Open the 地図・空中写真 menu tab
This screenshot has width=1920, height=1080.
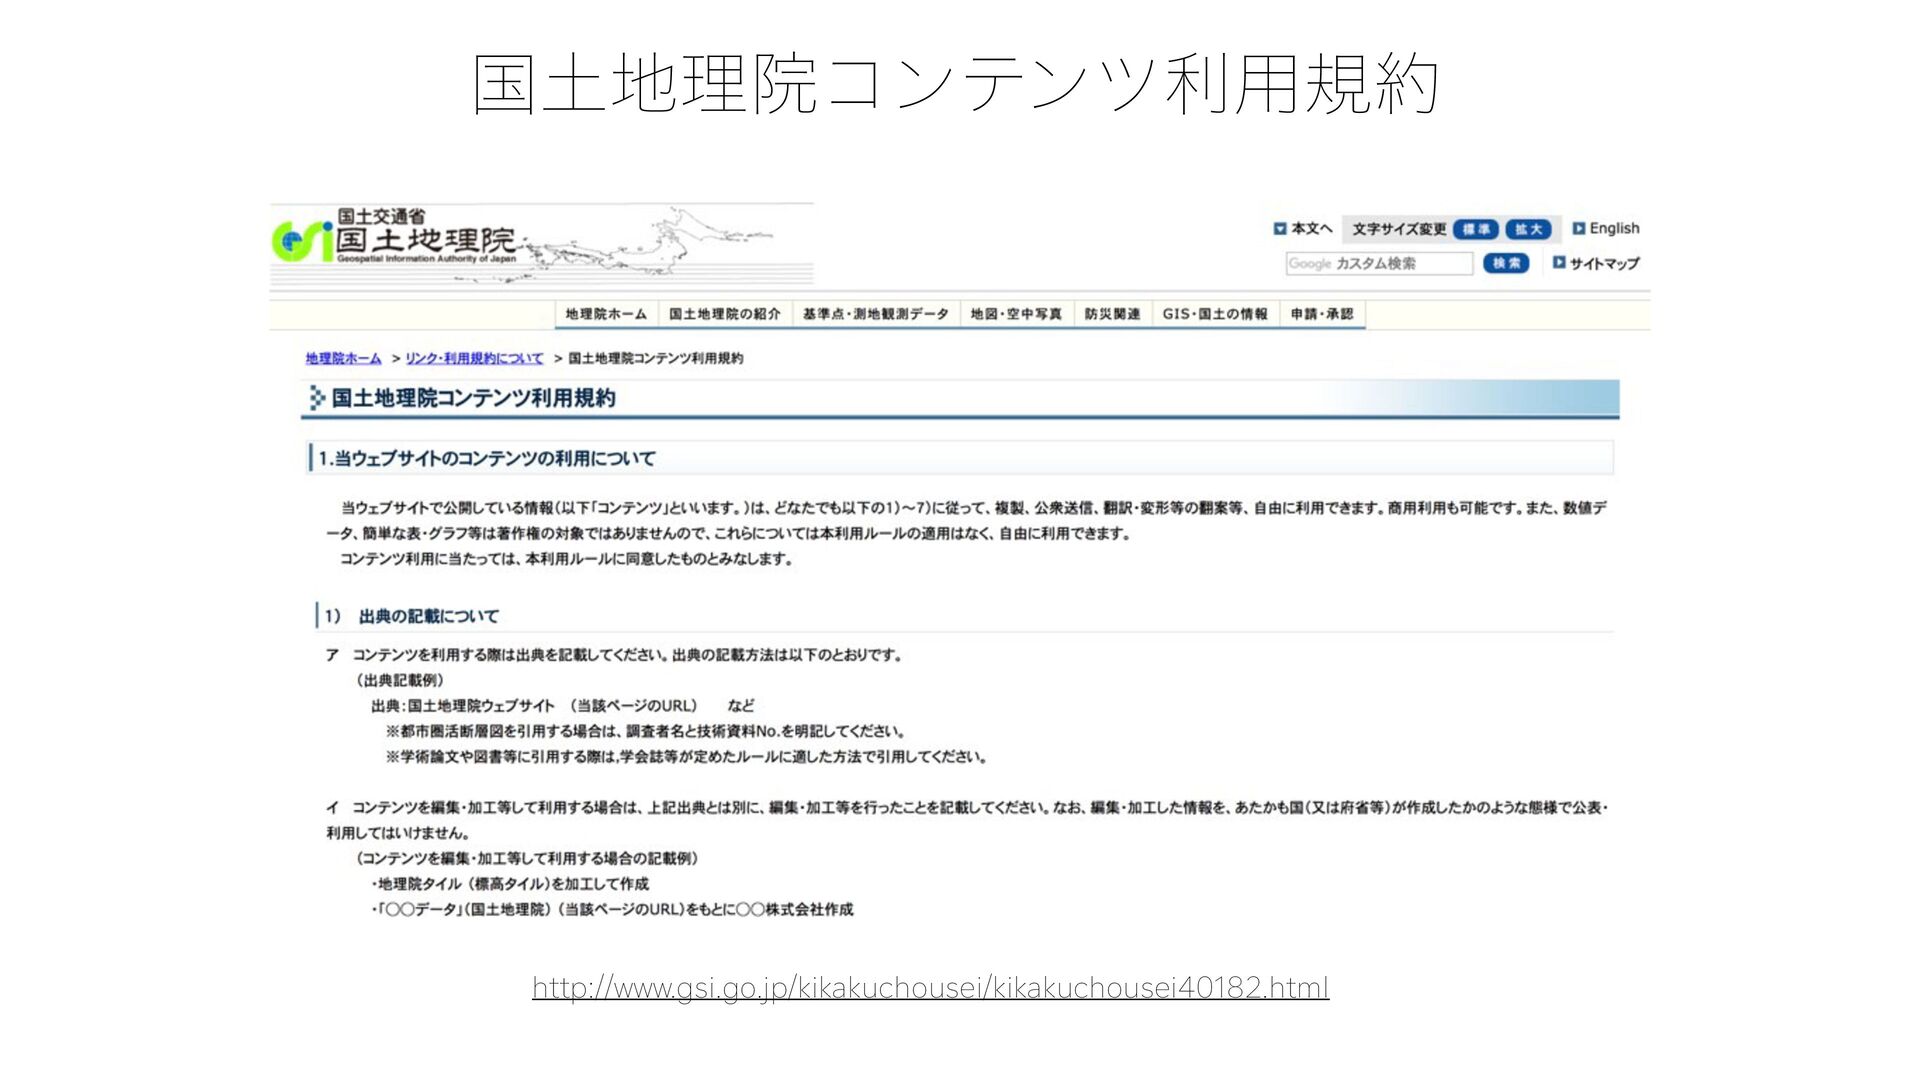[x=1016, y=314]
